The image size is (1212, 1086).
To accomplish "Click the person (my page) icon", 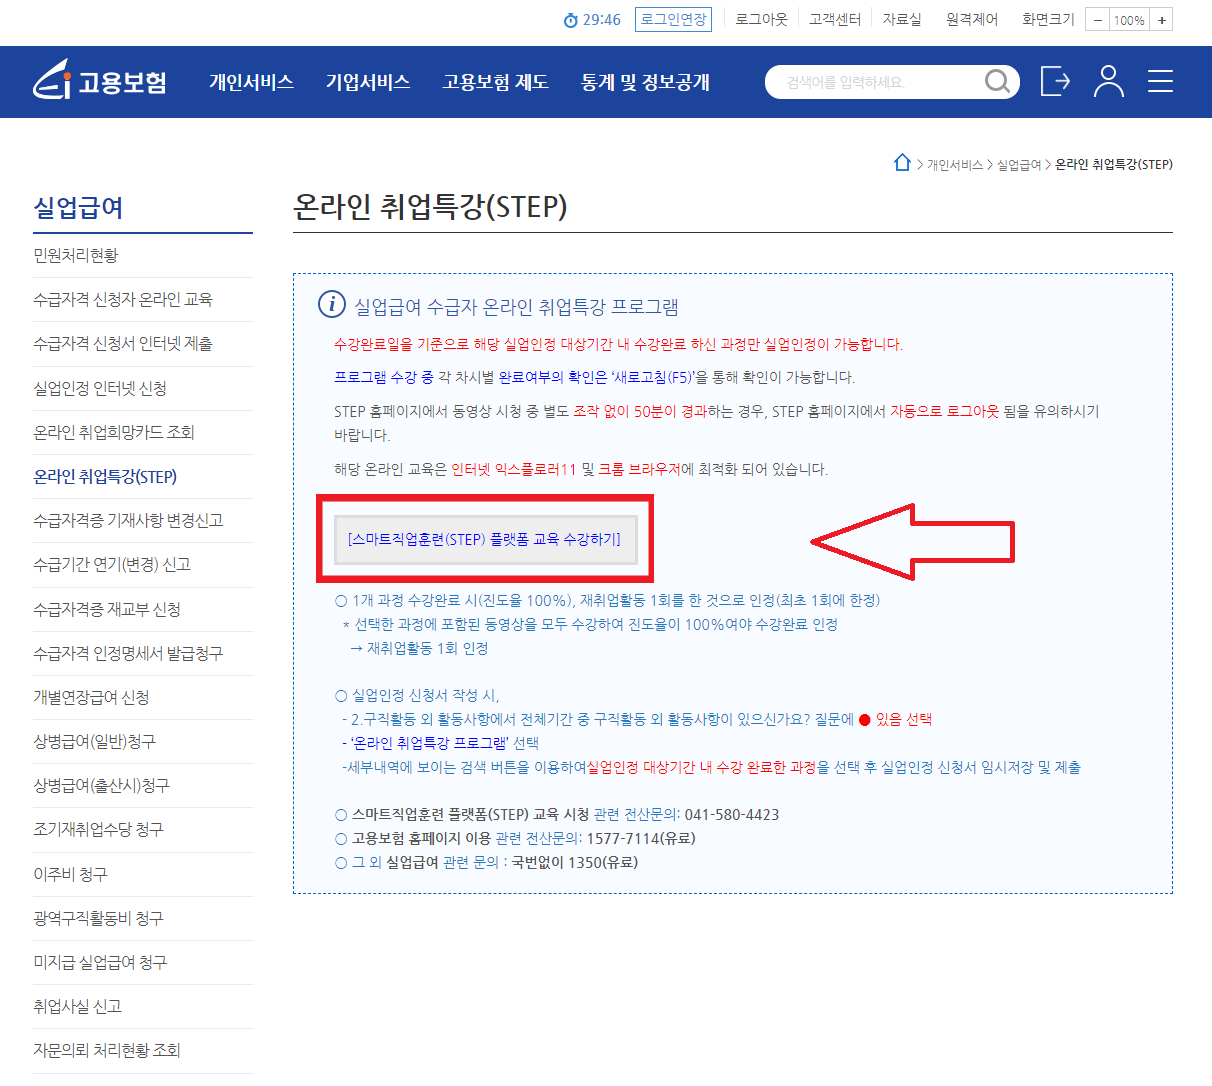I will 1107,82.
